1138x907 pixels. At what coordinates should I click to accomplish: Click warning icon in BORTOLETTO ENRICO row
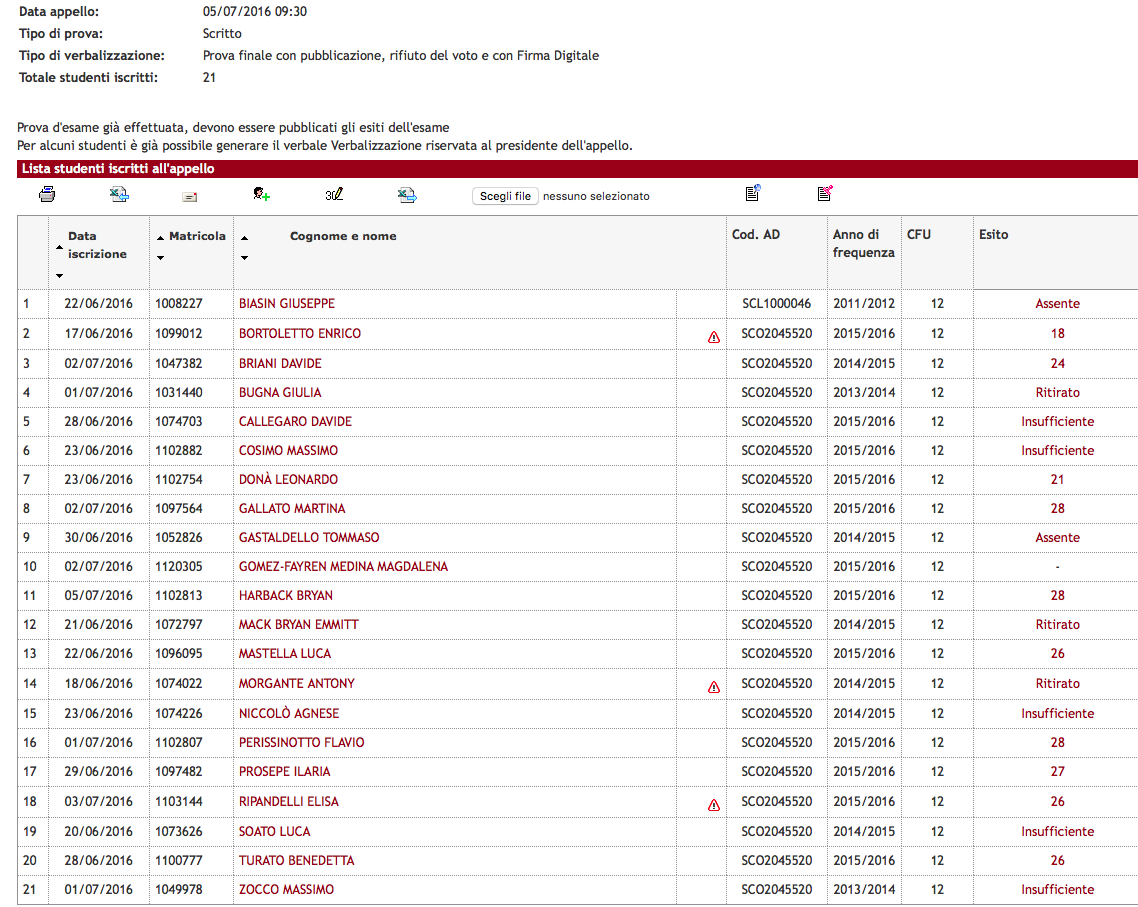714,337
